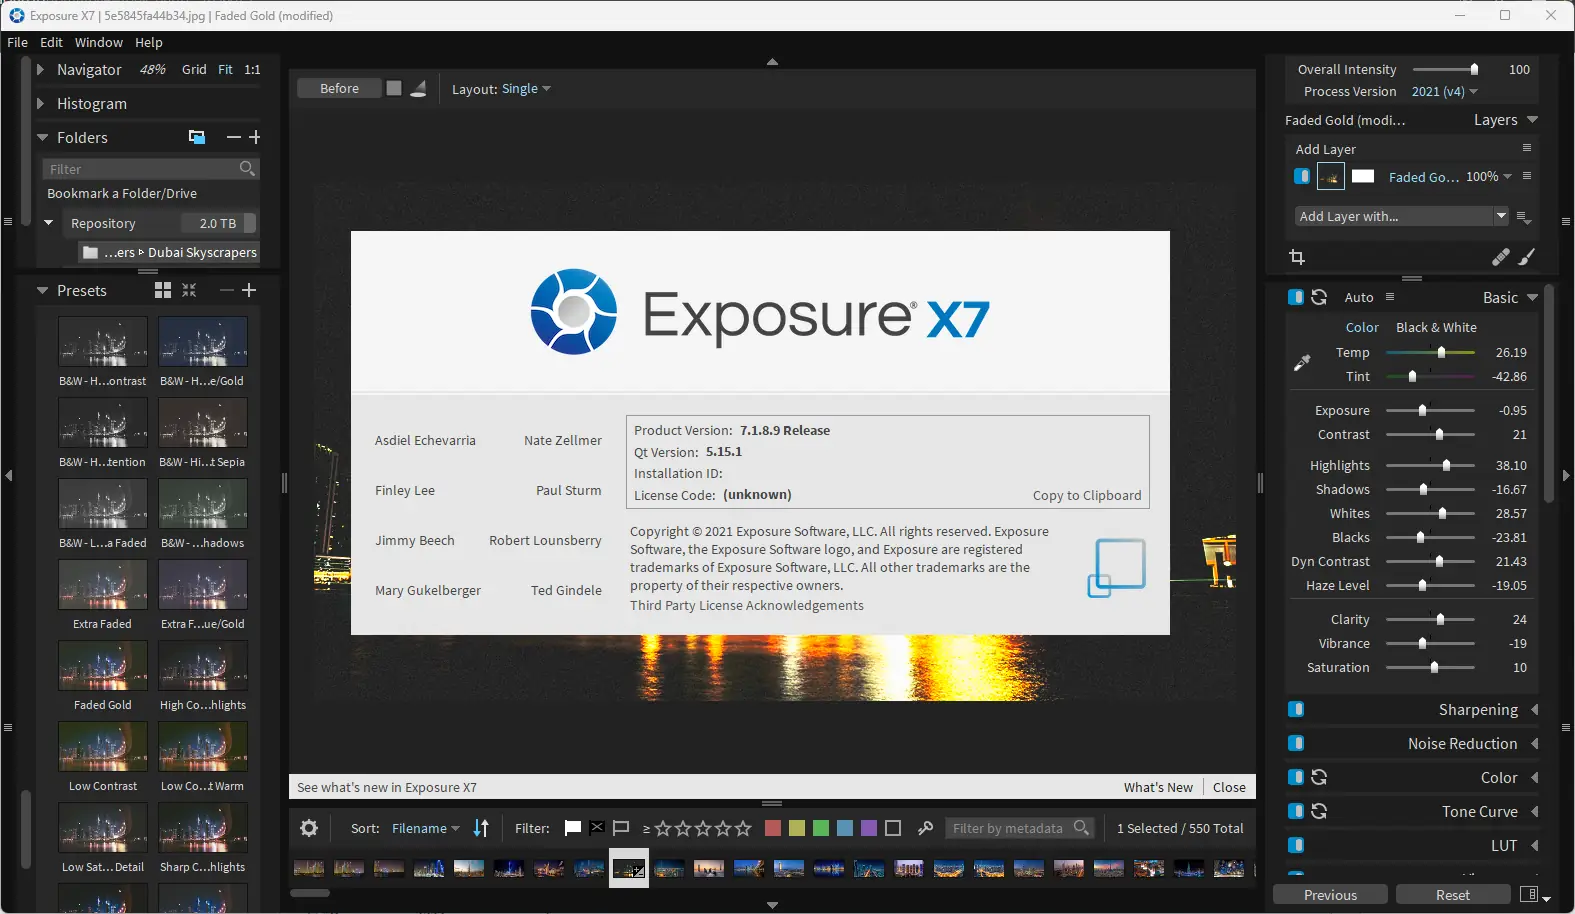1575x914 pixels.
Task: Open the Faded Gold layer options menu icon
Action: coord(1527,176)
